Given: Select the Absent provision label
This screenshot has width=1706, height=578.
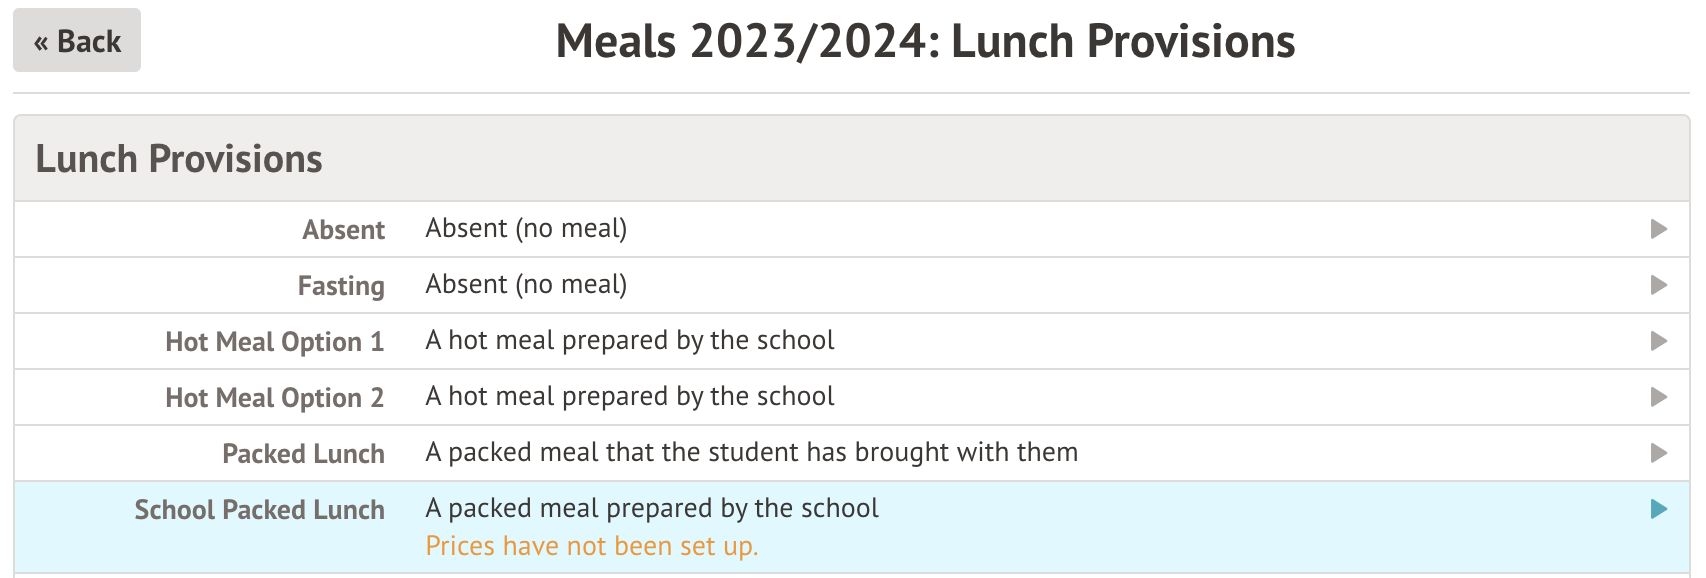Looking at the screenshot, I should [343, 230].
